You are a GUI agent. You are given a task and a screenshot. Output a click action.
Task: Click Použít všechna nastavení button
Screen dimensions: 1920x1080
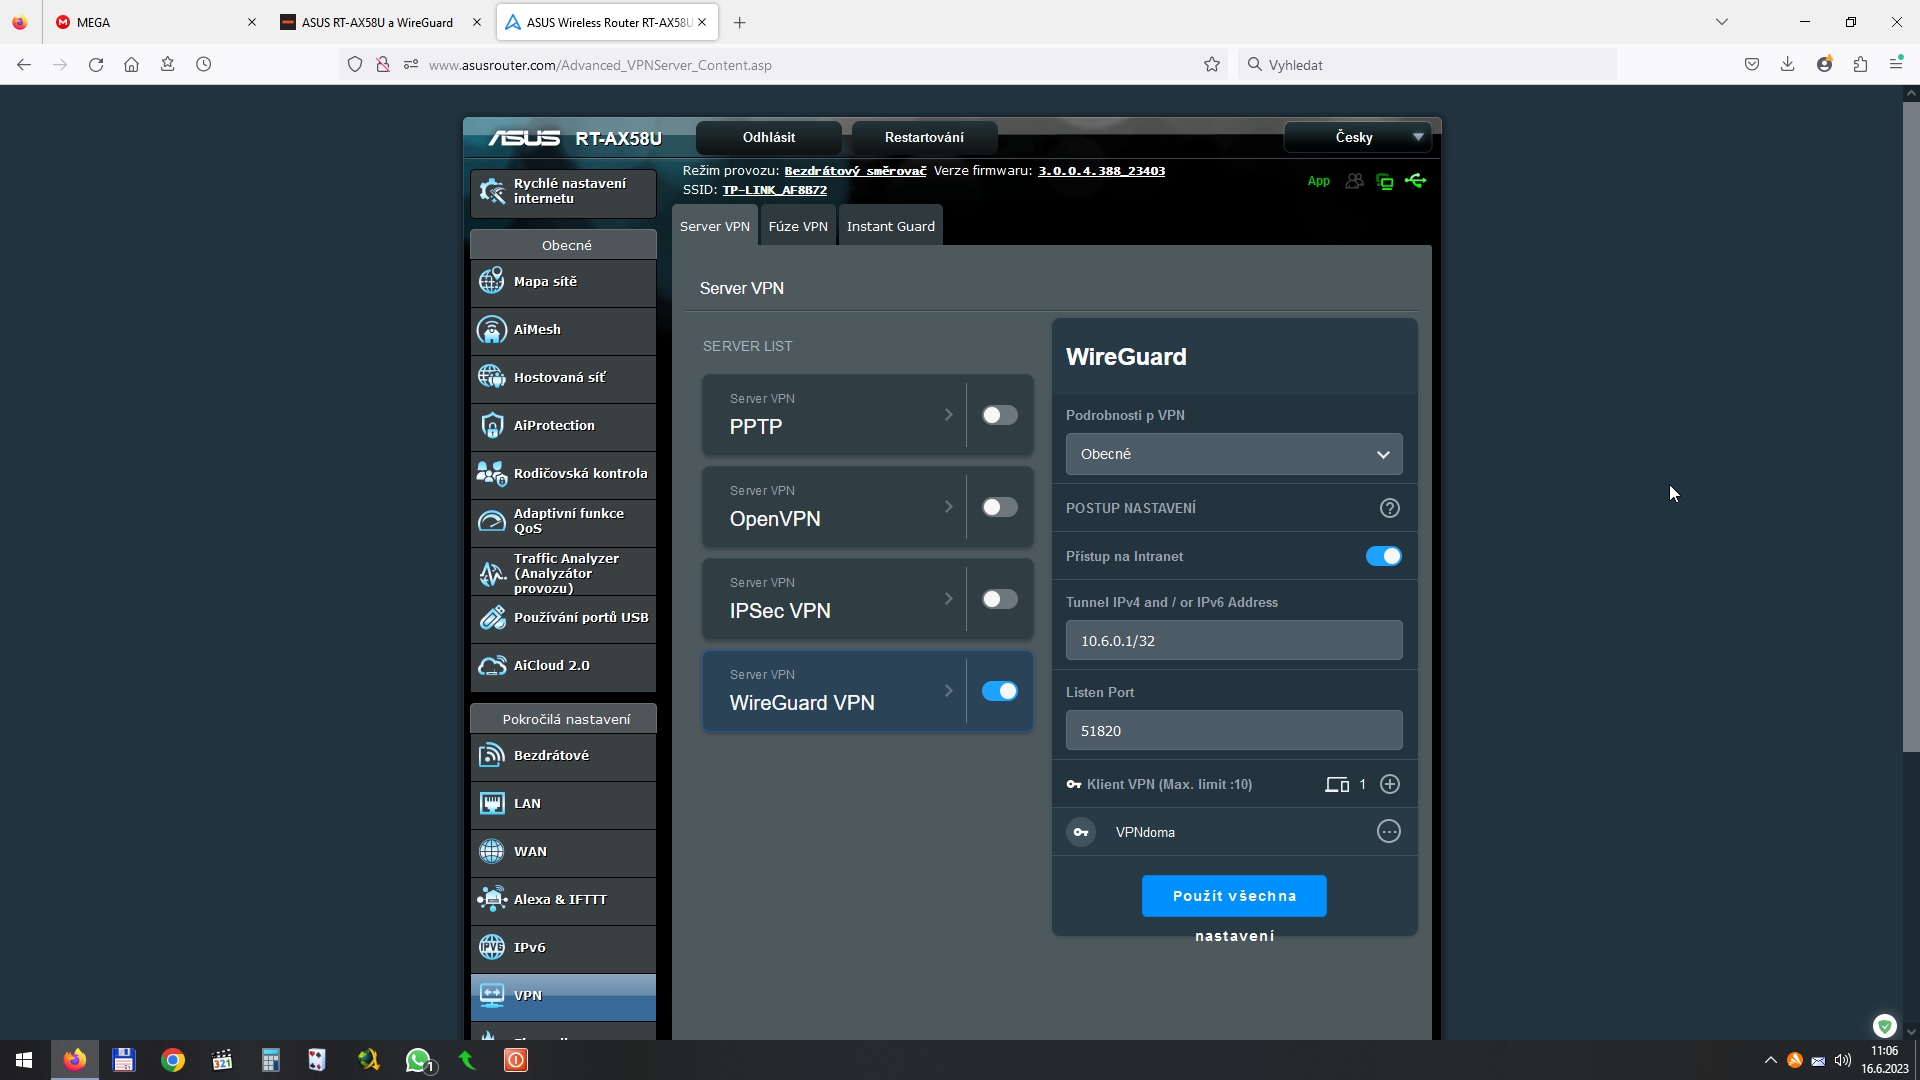click(x=1234, y=896)
